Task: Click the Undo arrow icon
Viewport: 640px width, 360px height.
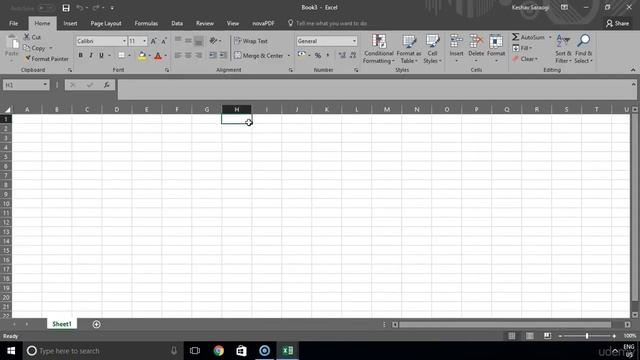Action: tap(80, 8)
